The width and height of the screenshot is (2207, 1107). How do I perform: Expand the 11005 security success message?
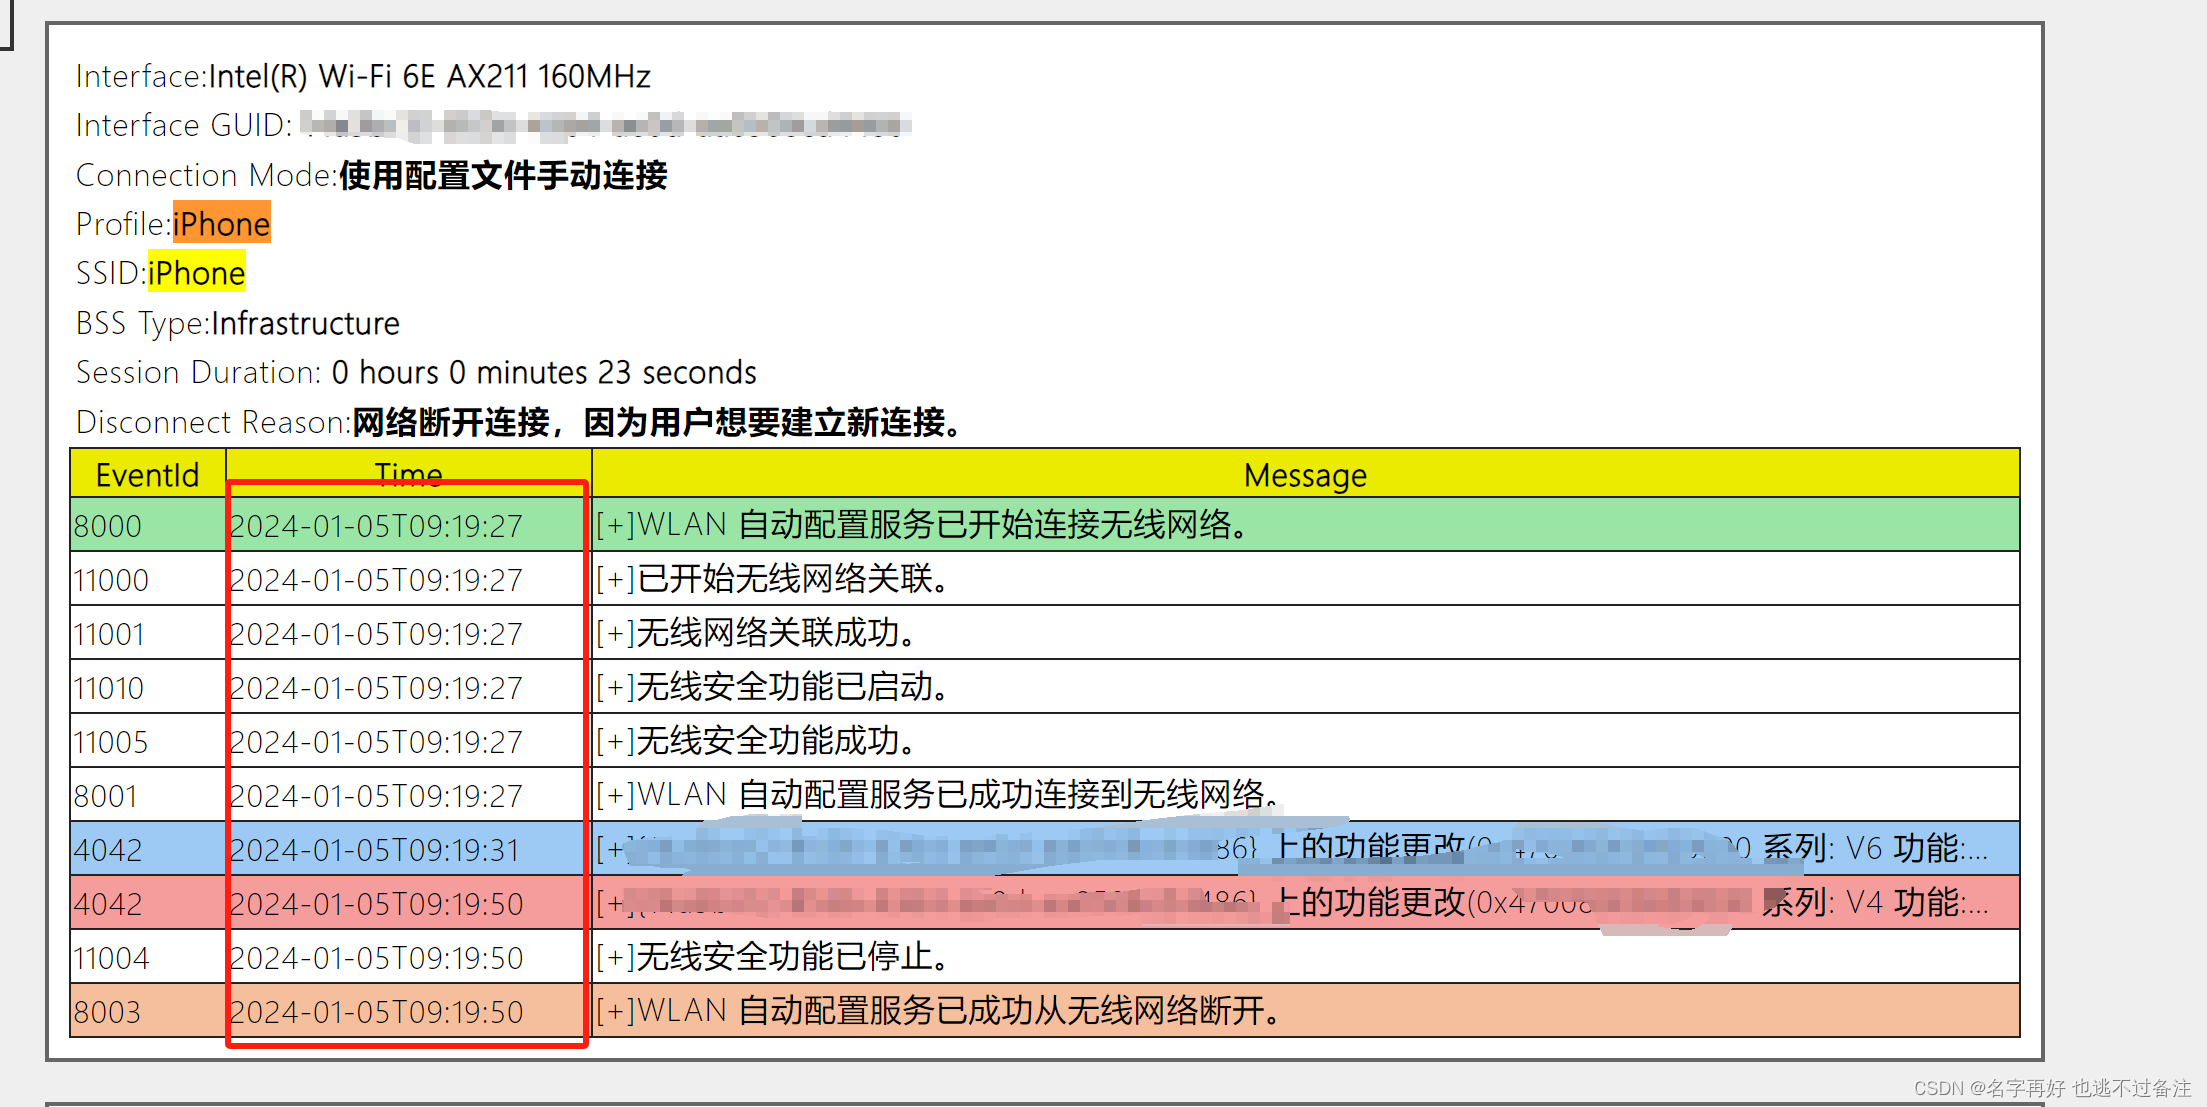click(x=615, y=741)
